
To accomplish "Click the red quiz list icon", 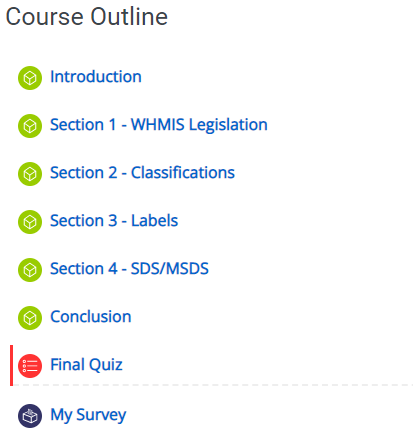I will tap(30, 366).
